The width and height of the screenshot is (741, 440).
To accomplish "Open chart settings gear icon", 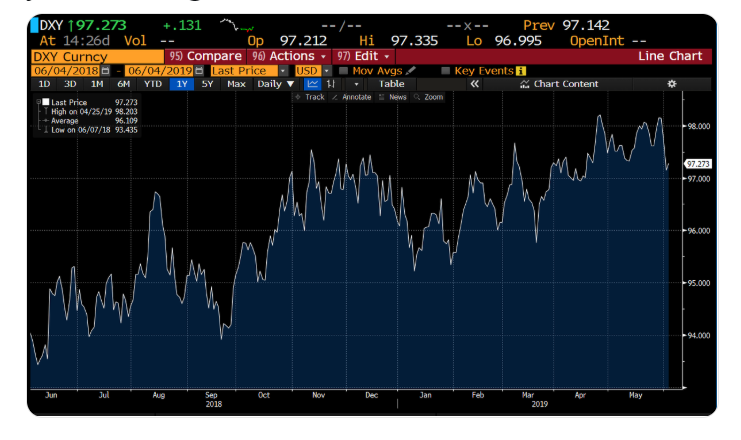I will point(672,84).
